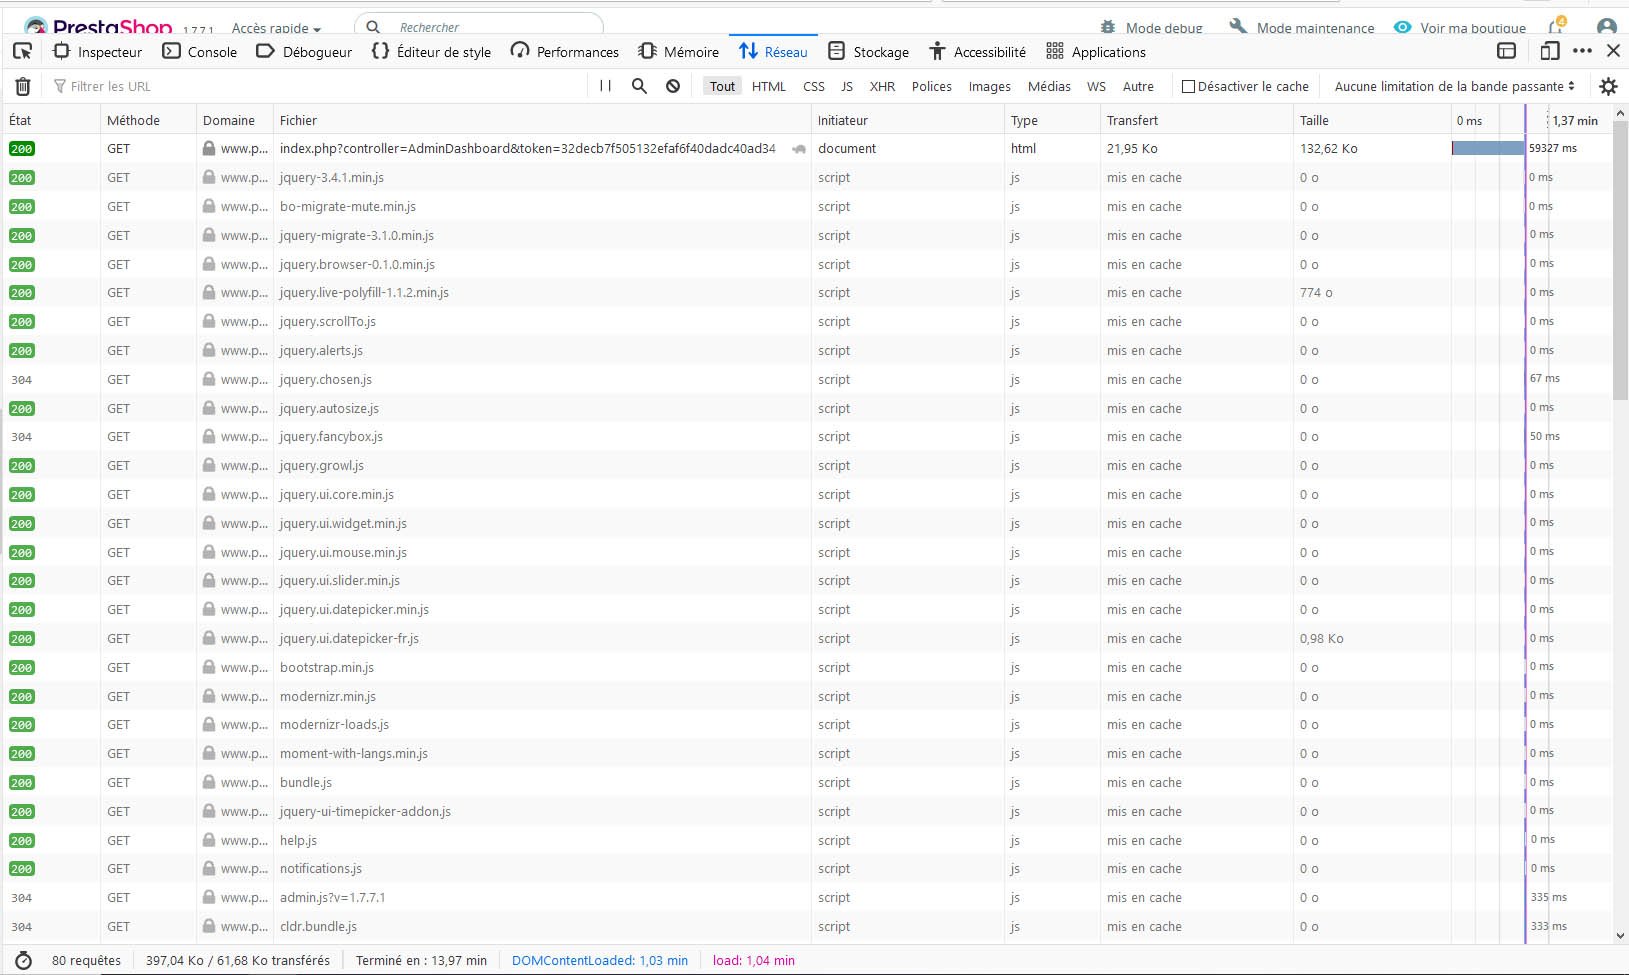Image resolution: width=1629 pixels, height=975 pixels.
Task: Open the Stockage tab
Action: point(869,52)
